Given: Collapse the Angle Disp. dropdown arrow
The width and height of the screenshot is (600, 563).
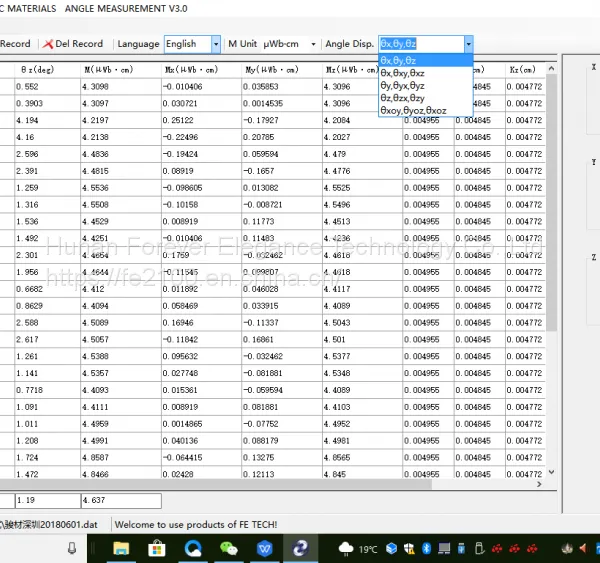Looking at the screenshot, I should (468, 44).
